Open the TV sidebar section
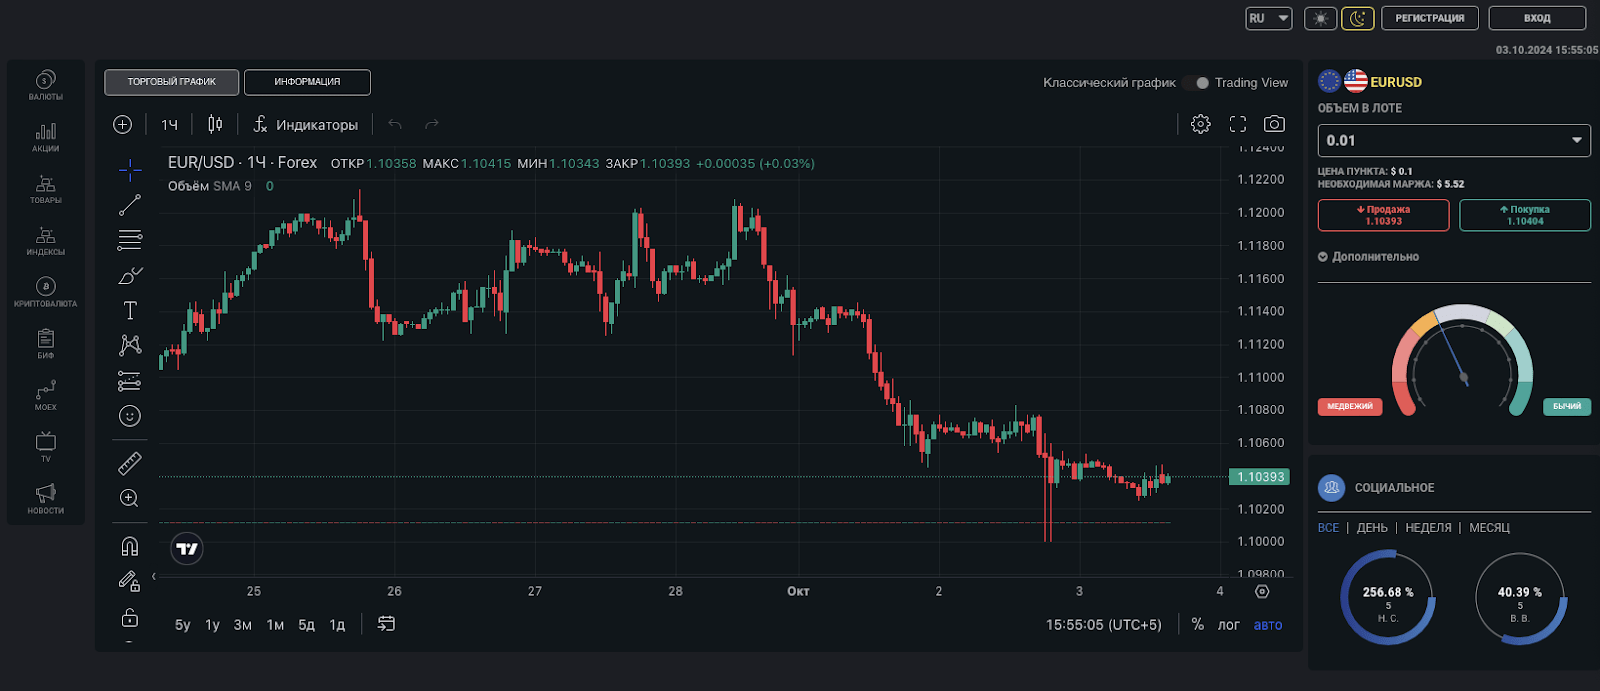The height and width of the screenshot is (691, 1600). [45, 447]
